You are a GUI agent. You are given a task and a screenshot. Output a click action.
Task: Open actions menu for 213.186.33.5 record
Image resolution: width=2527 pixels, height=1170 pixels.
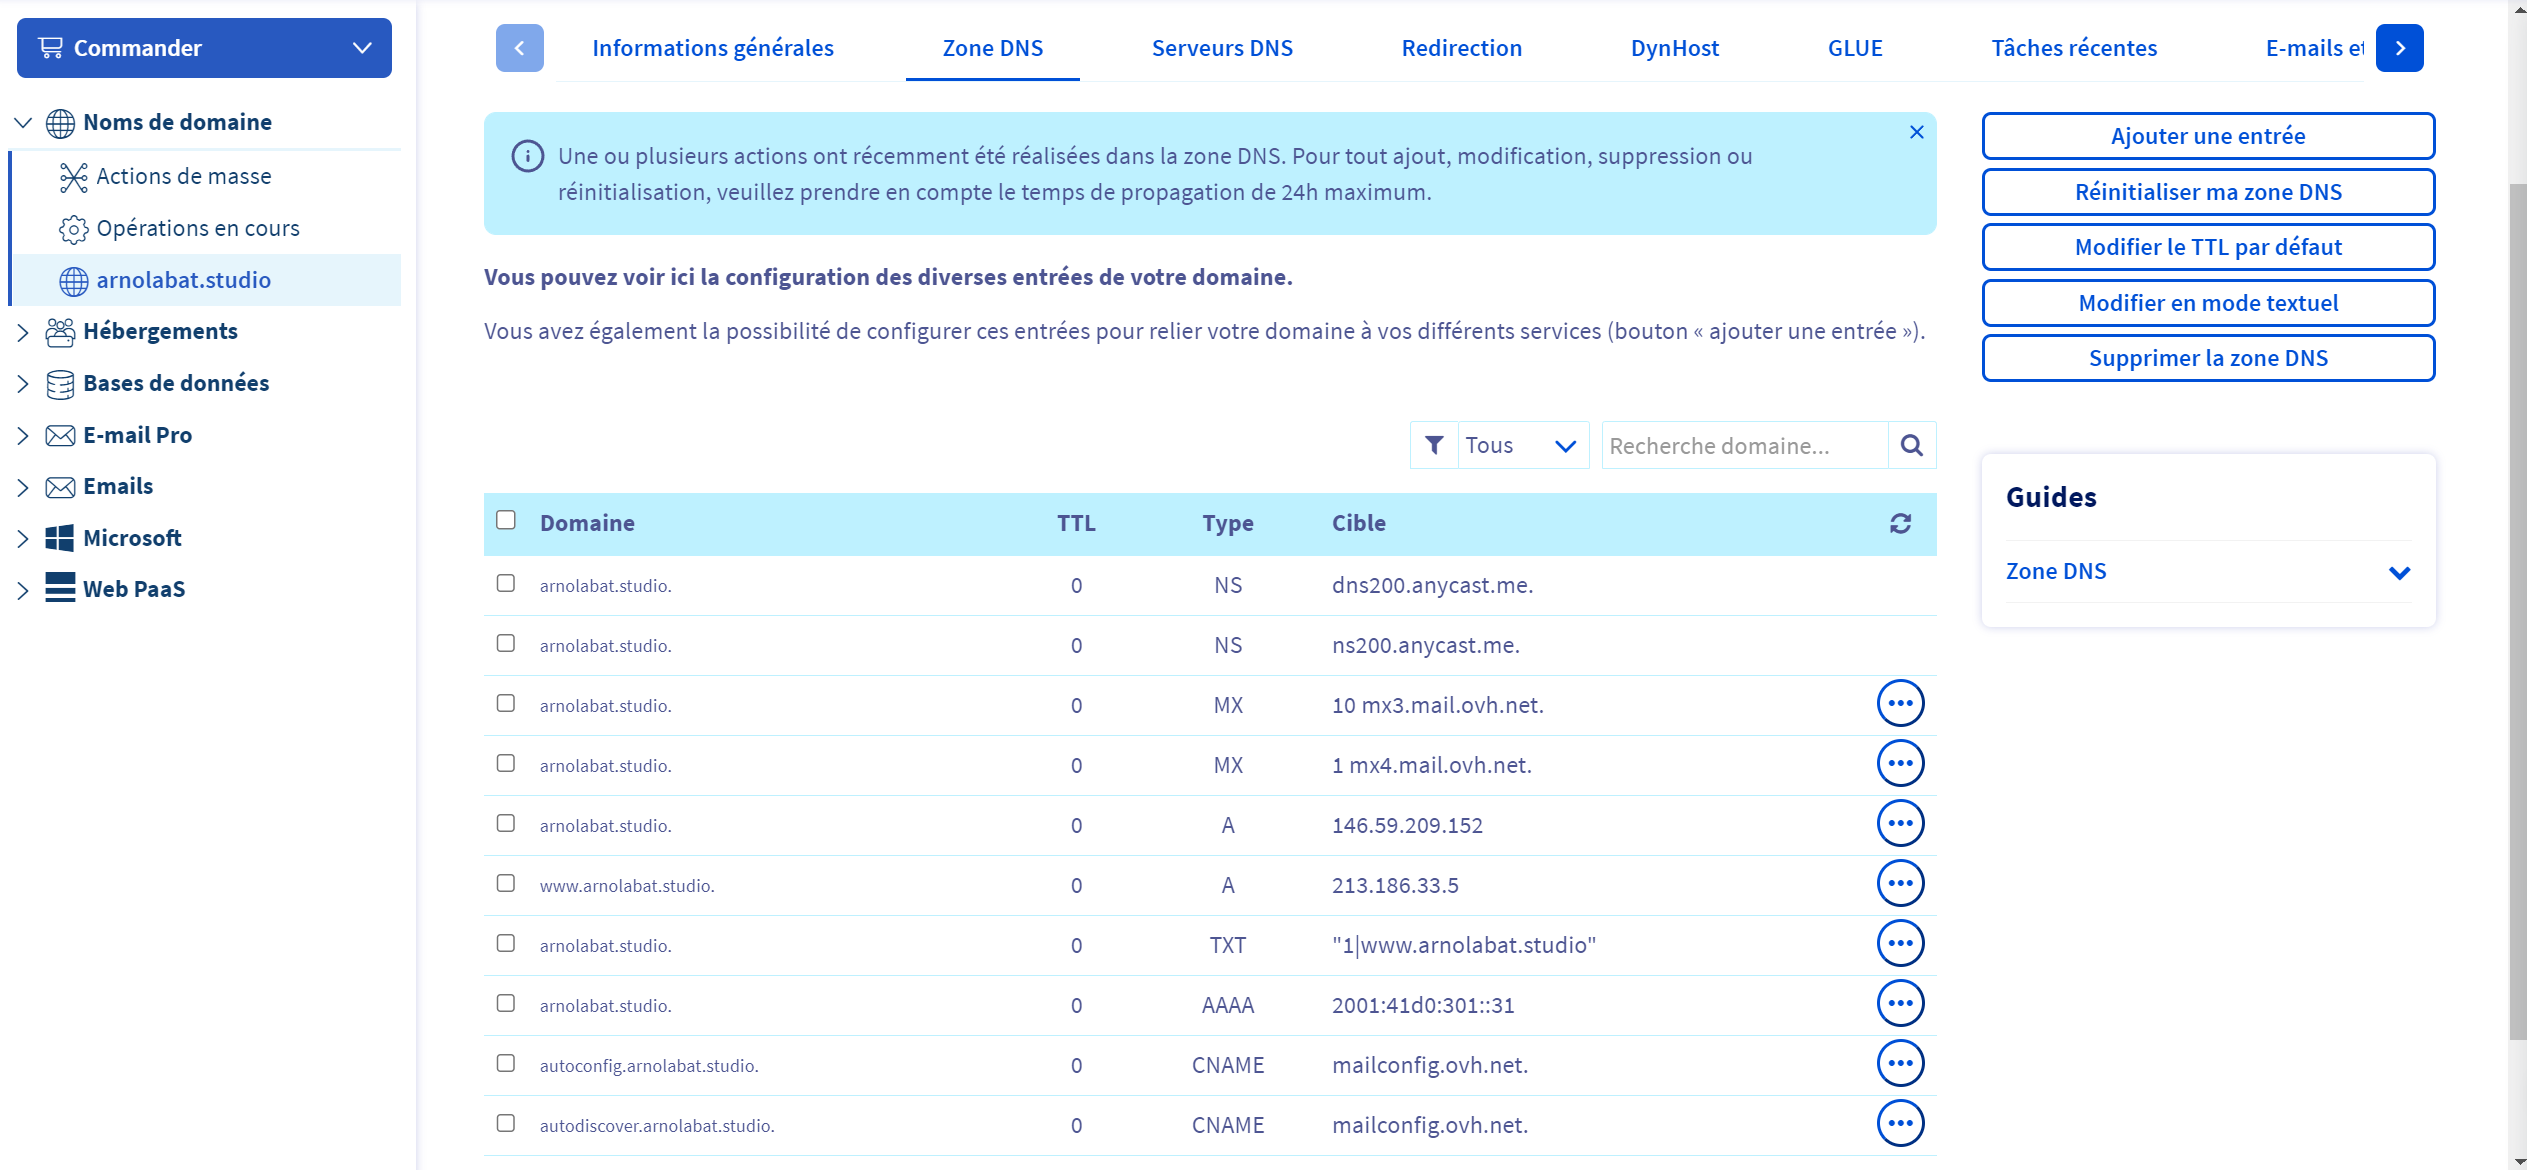[x=1900, y=884]
